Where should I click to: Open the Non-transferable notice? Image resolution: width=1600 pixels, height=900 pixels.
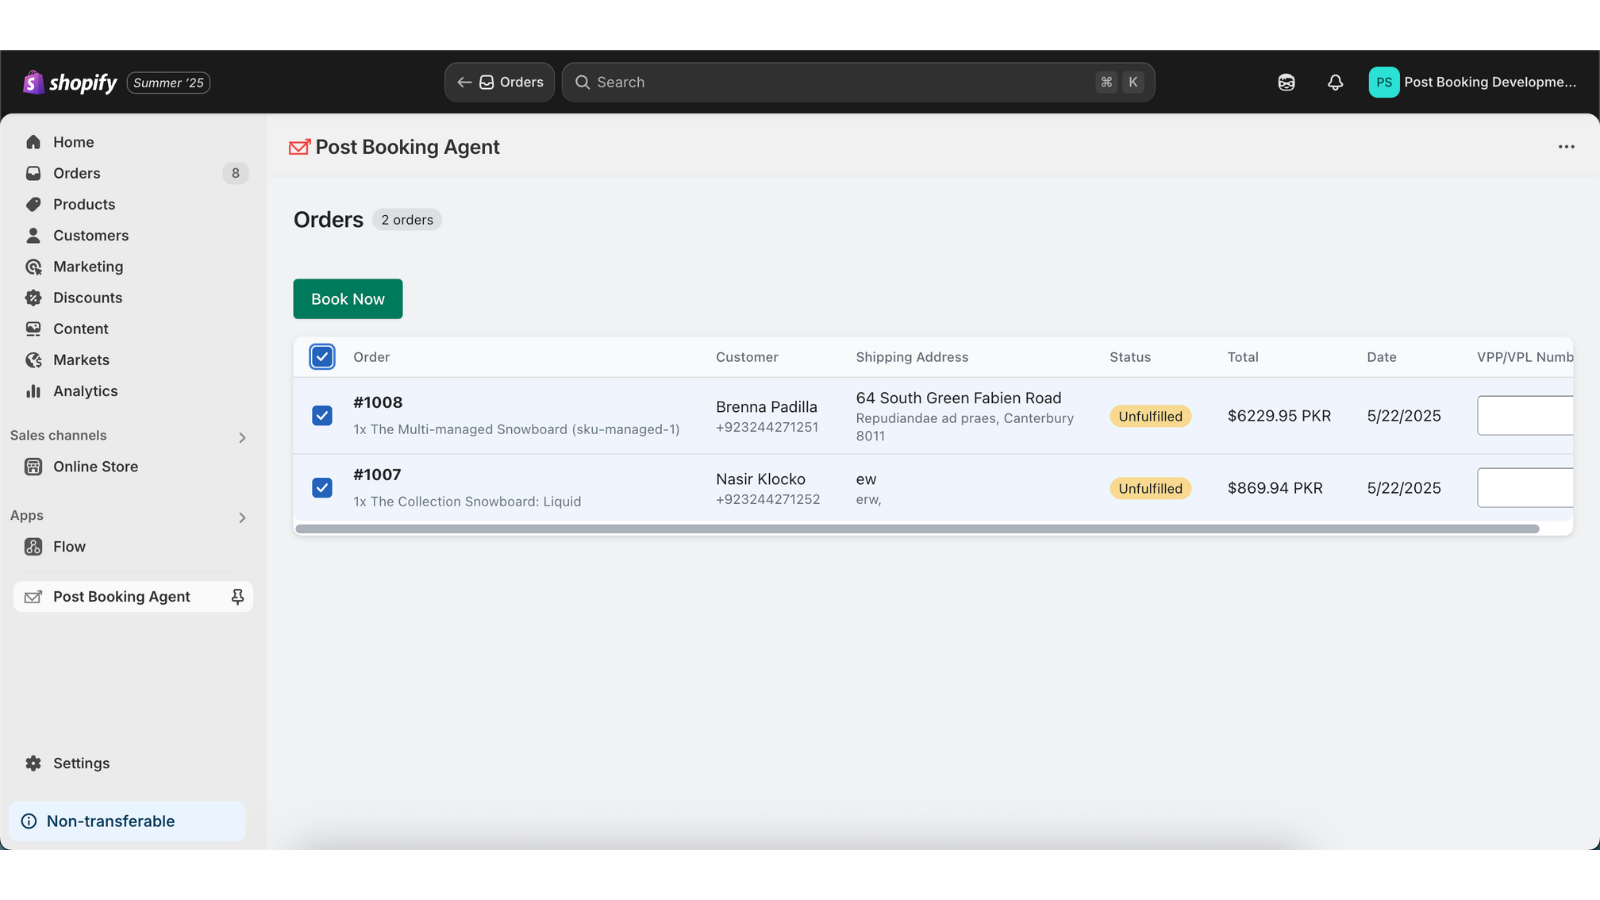tap(127, 821)
